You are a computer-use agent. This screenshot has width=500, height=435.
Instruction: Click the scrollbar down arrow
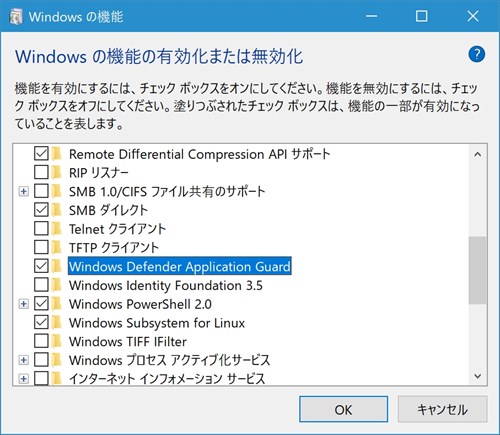tap(477, 376)
